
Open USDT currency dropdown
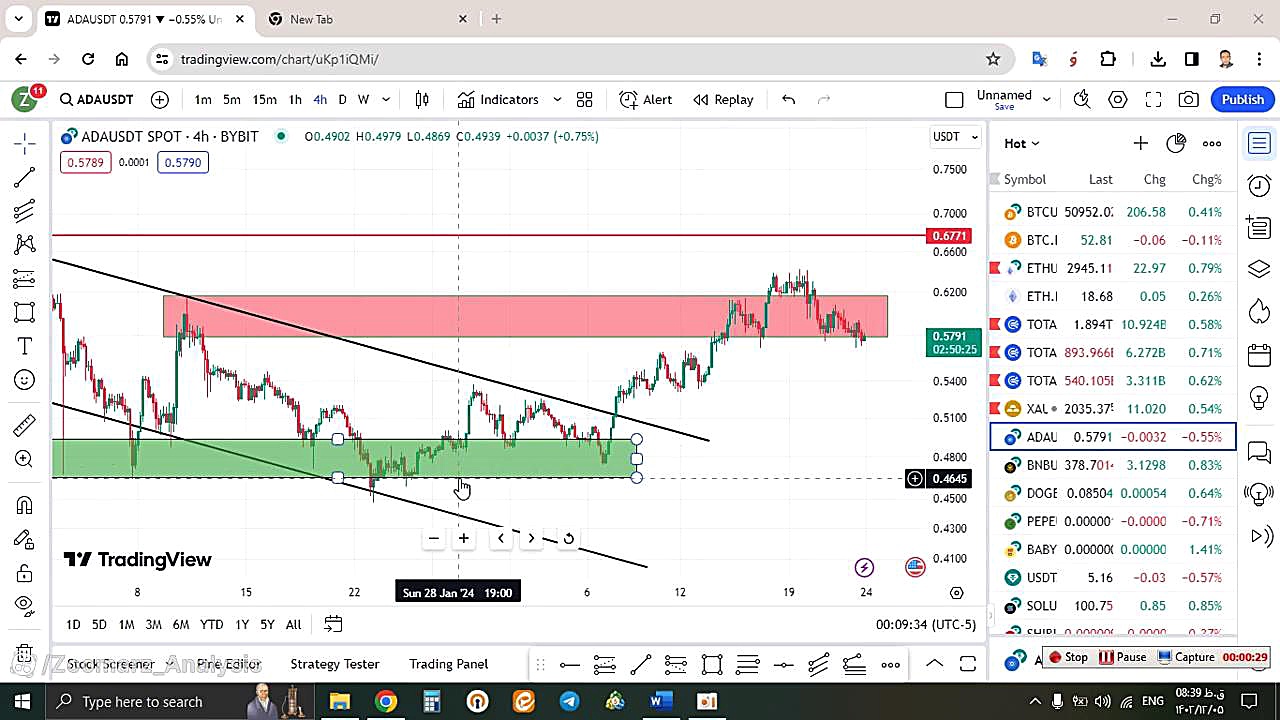pyautogui.click(x=956, y=136)
